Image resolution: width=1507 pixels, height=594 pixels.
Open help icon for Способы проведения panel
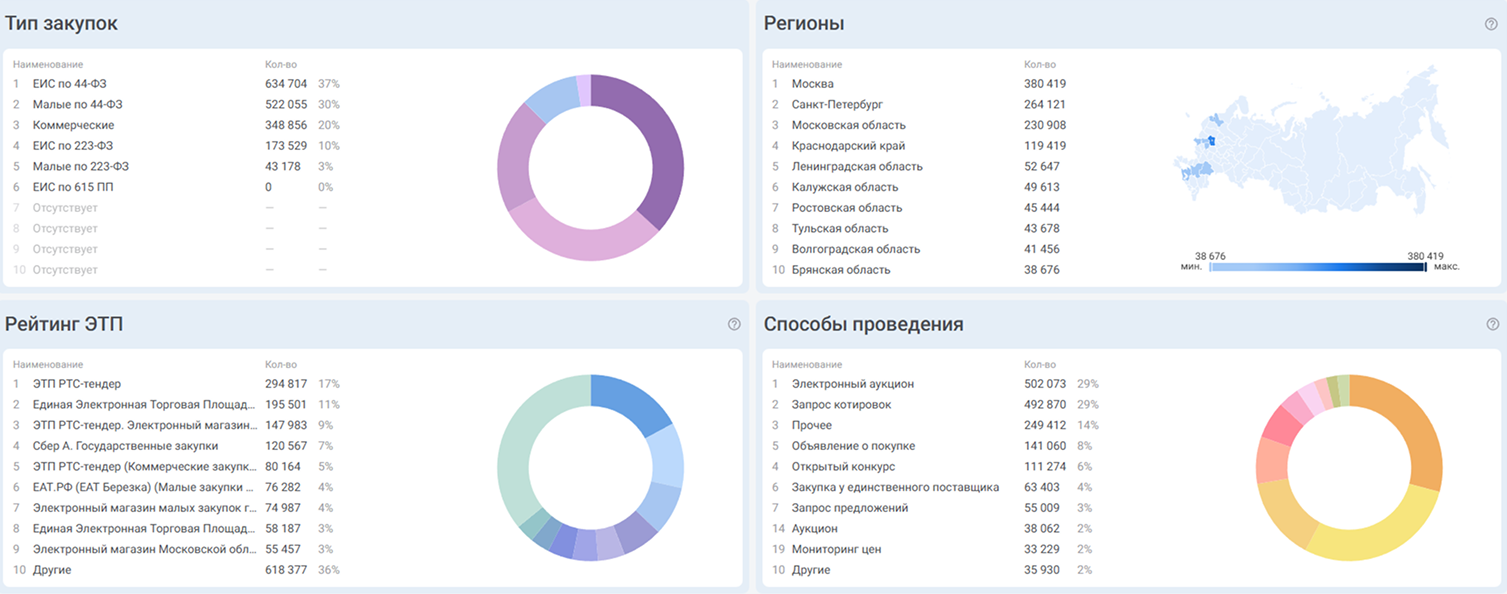(1492, 324)
